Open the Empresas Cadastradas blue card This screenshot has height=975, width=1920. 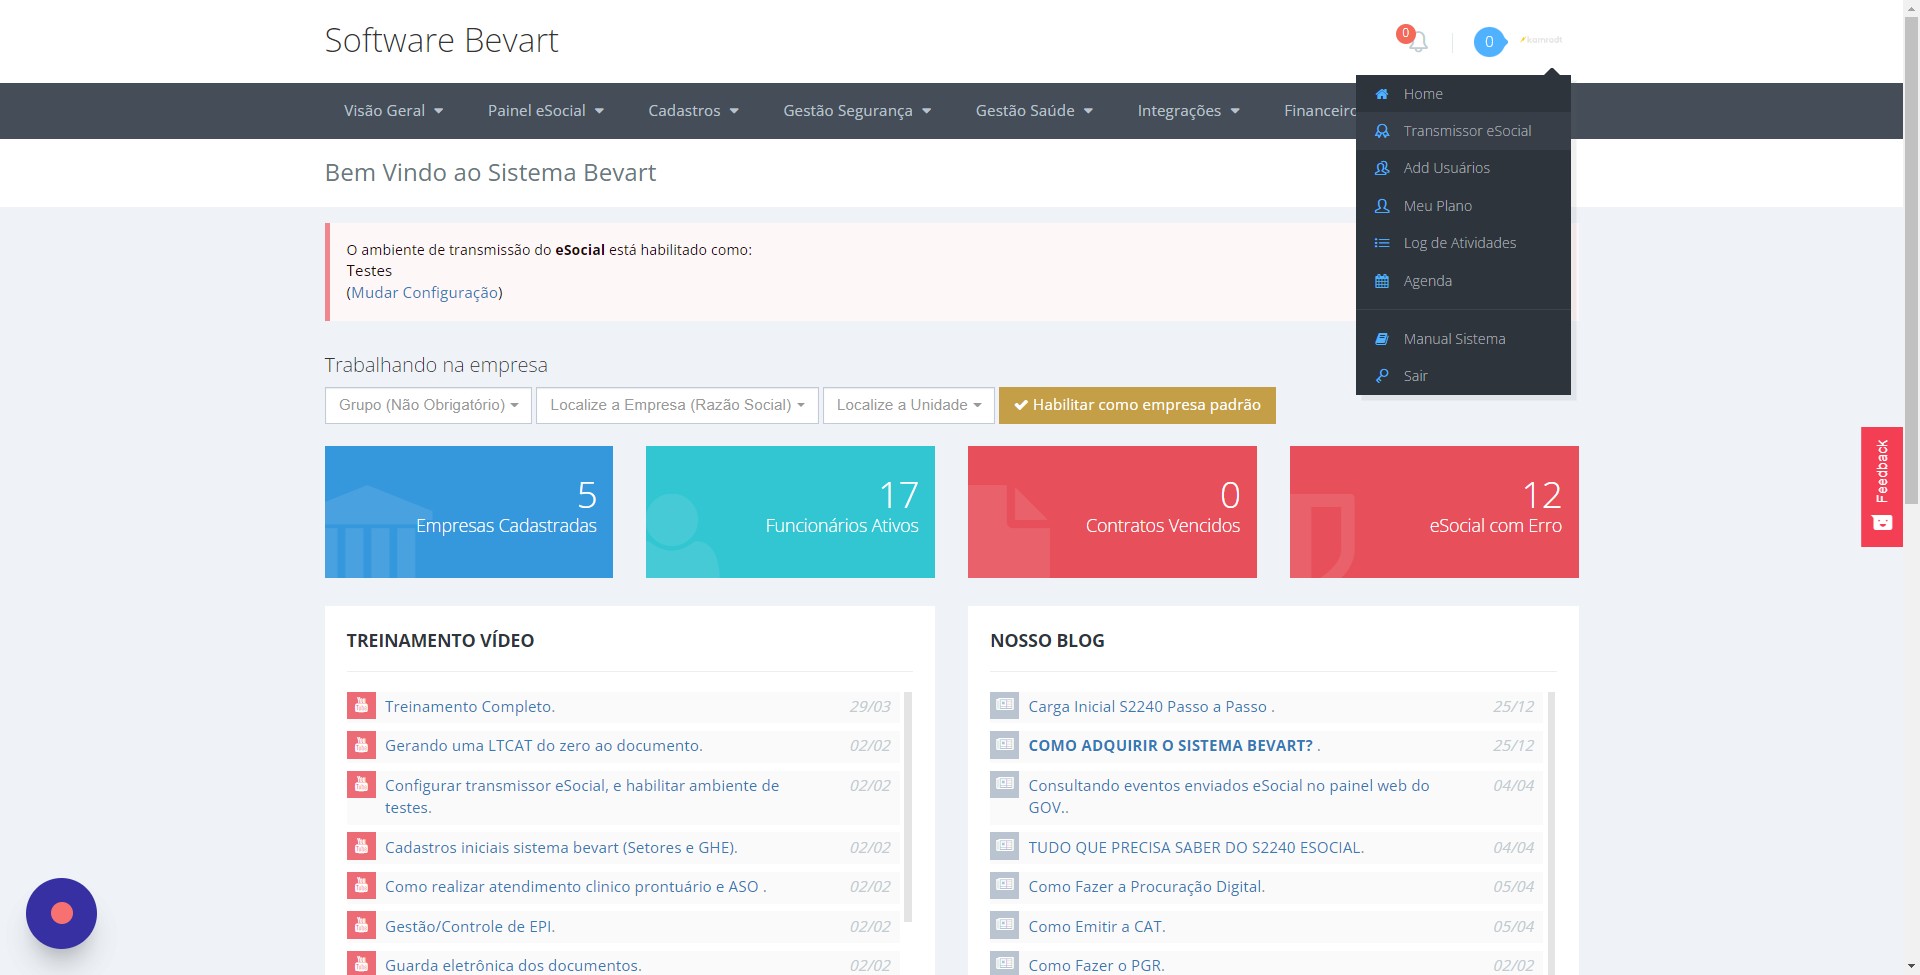coord(469,512)
